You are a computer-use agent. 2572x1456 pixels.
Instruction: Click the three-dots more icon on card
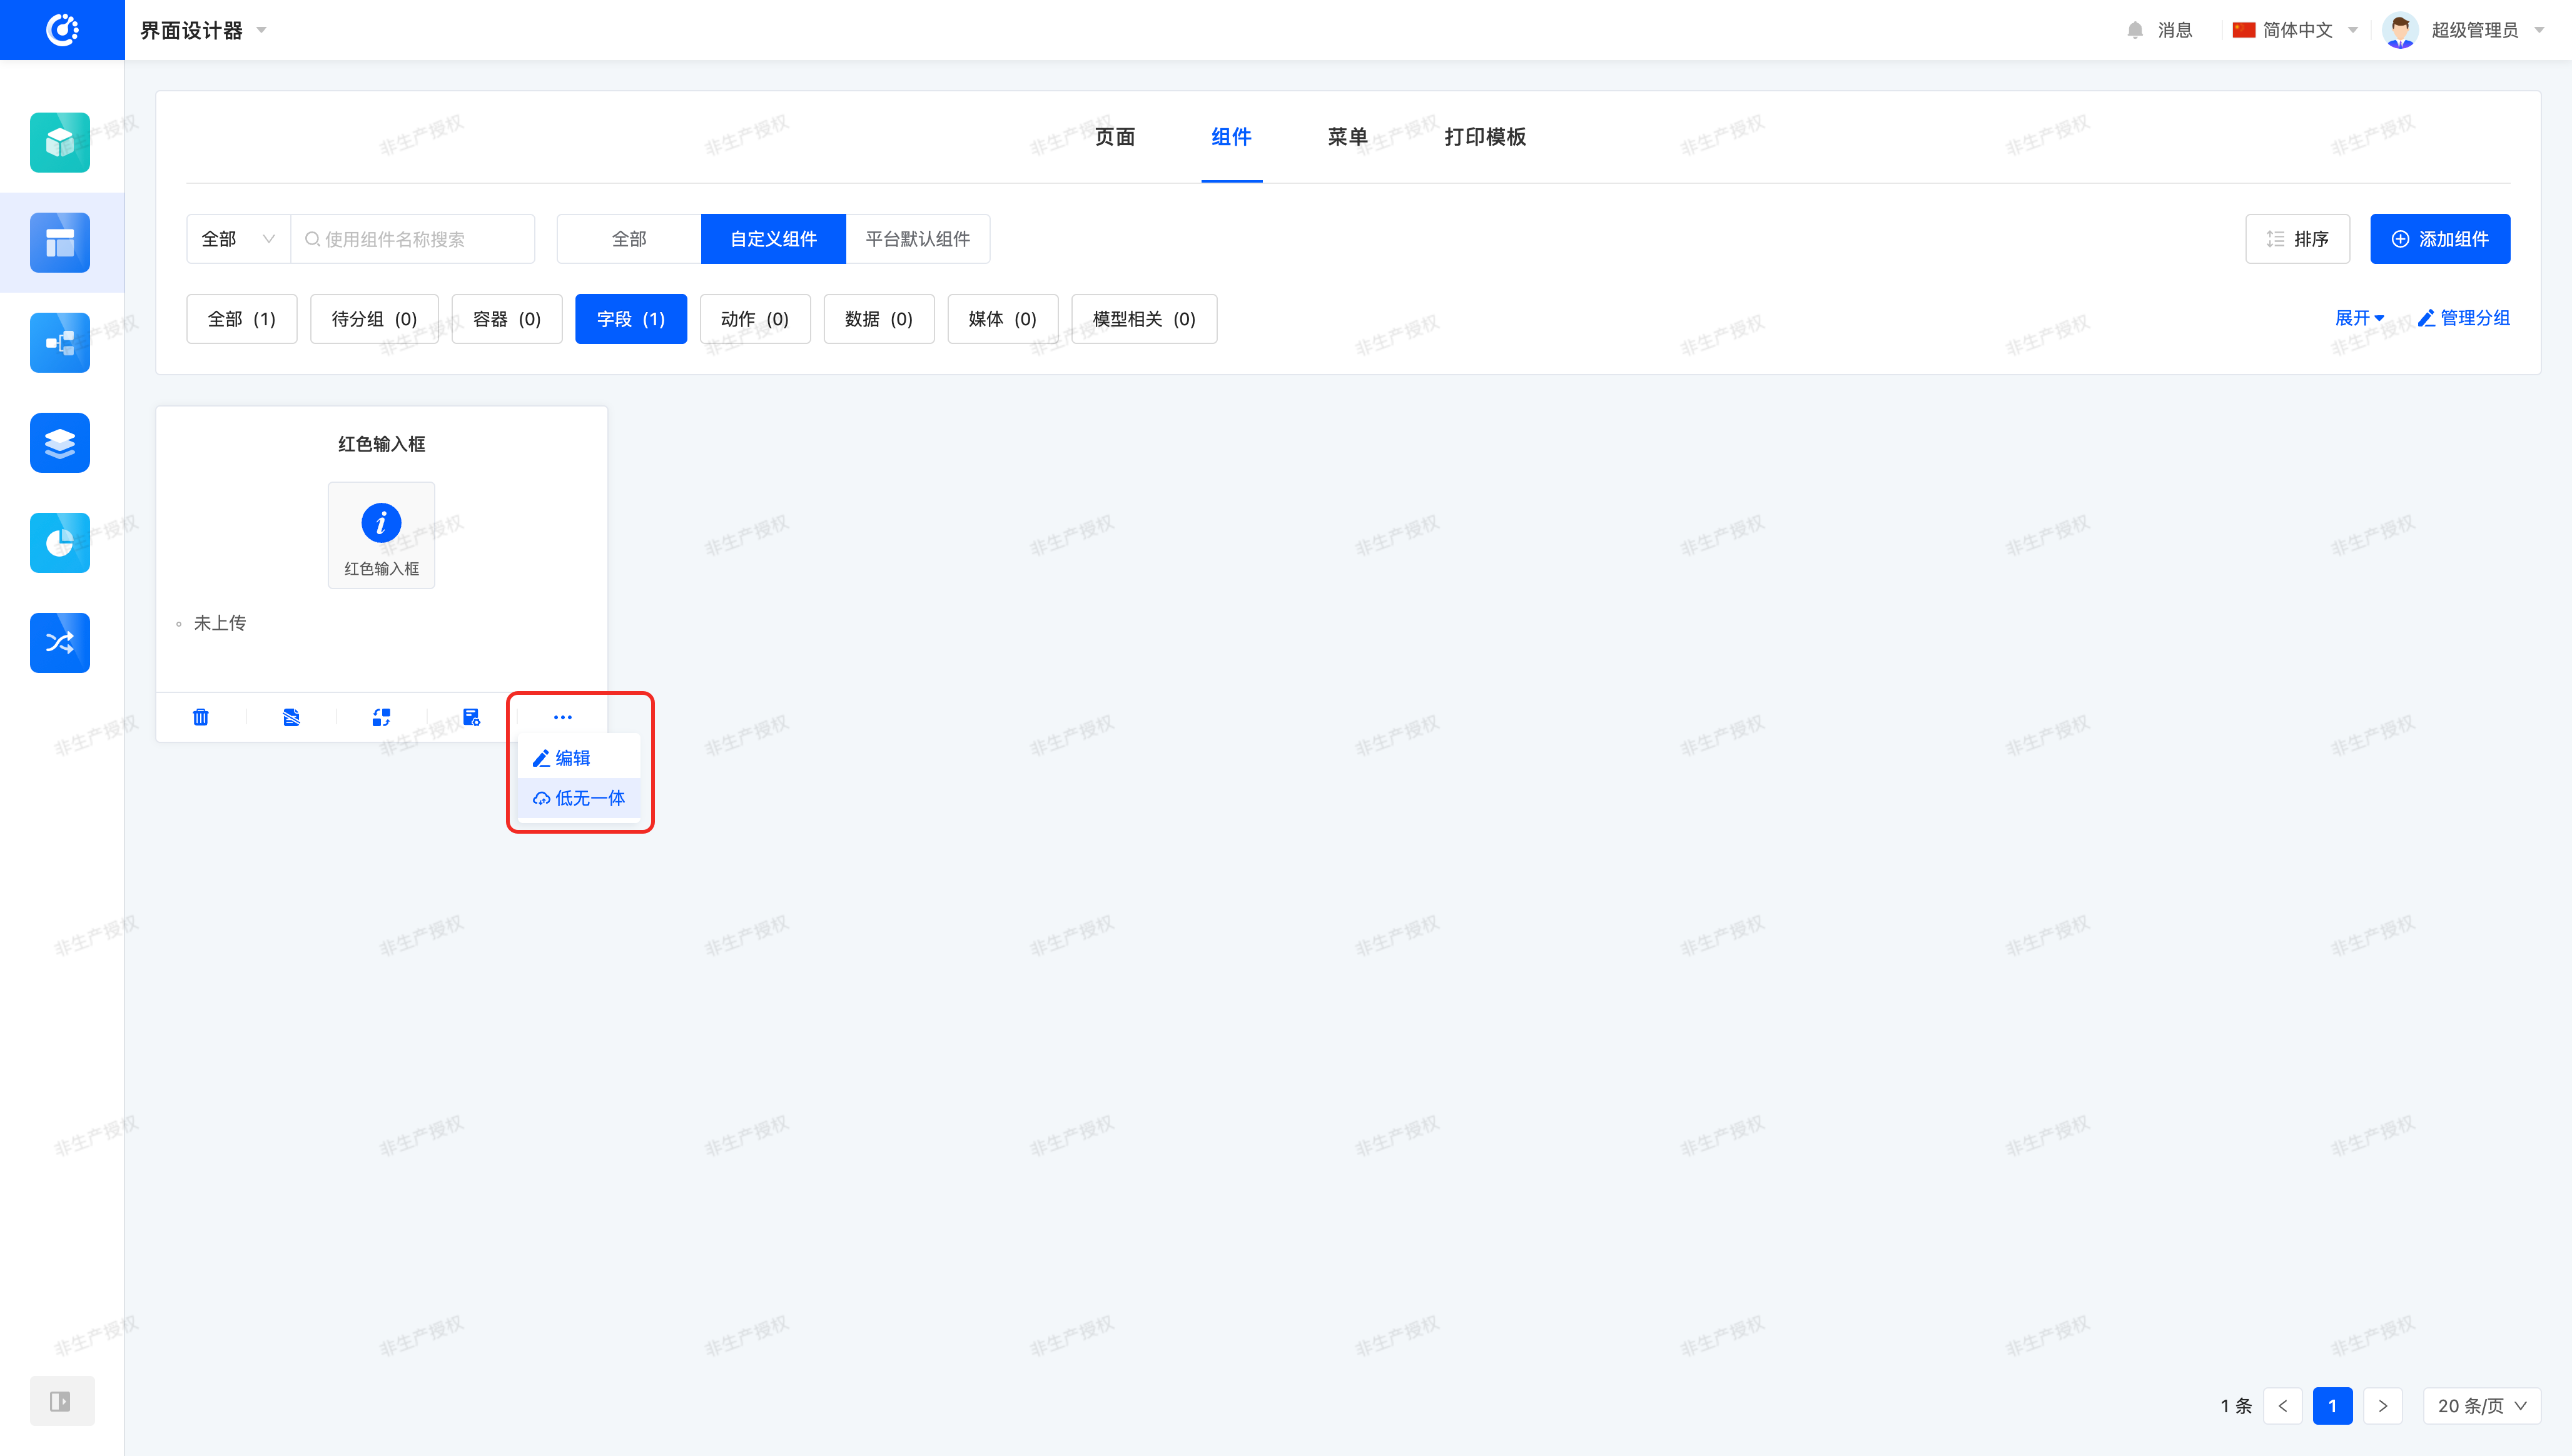point(562,717)
